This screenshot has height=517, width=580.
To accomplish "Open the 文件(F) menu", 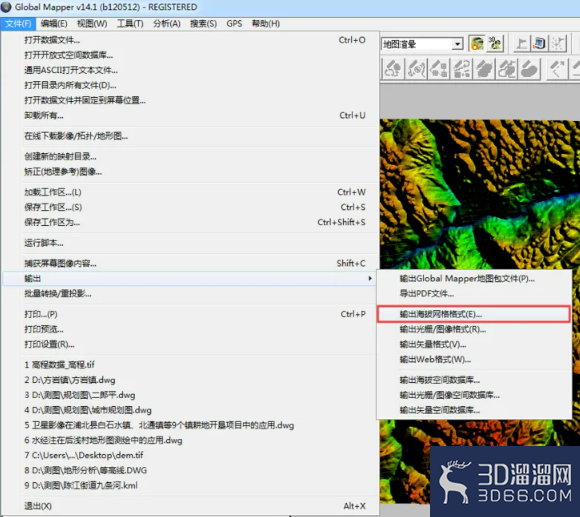I will [x=18, y=24].
